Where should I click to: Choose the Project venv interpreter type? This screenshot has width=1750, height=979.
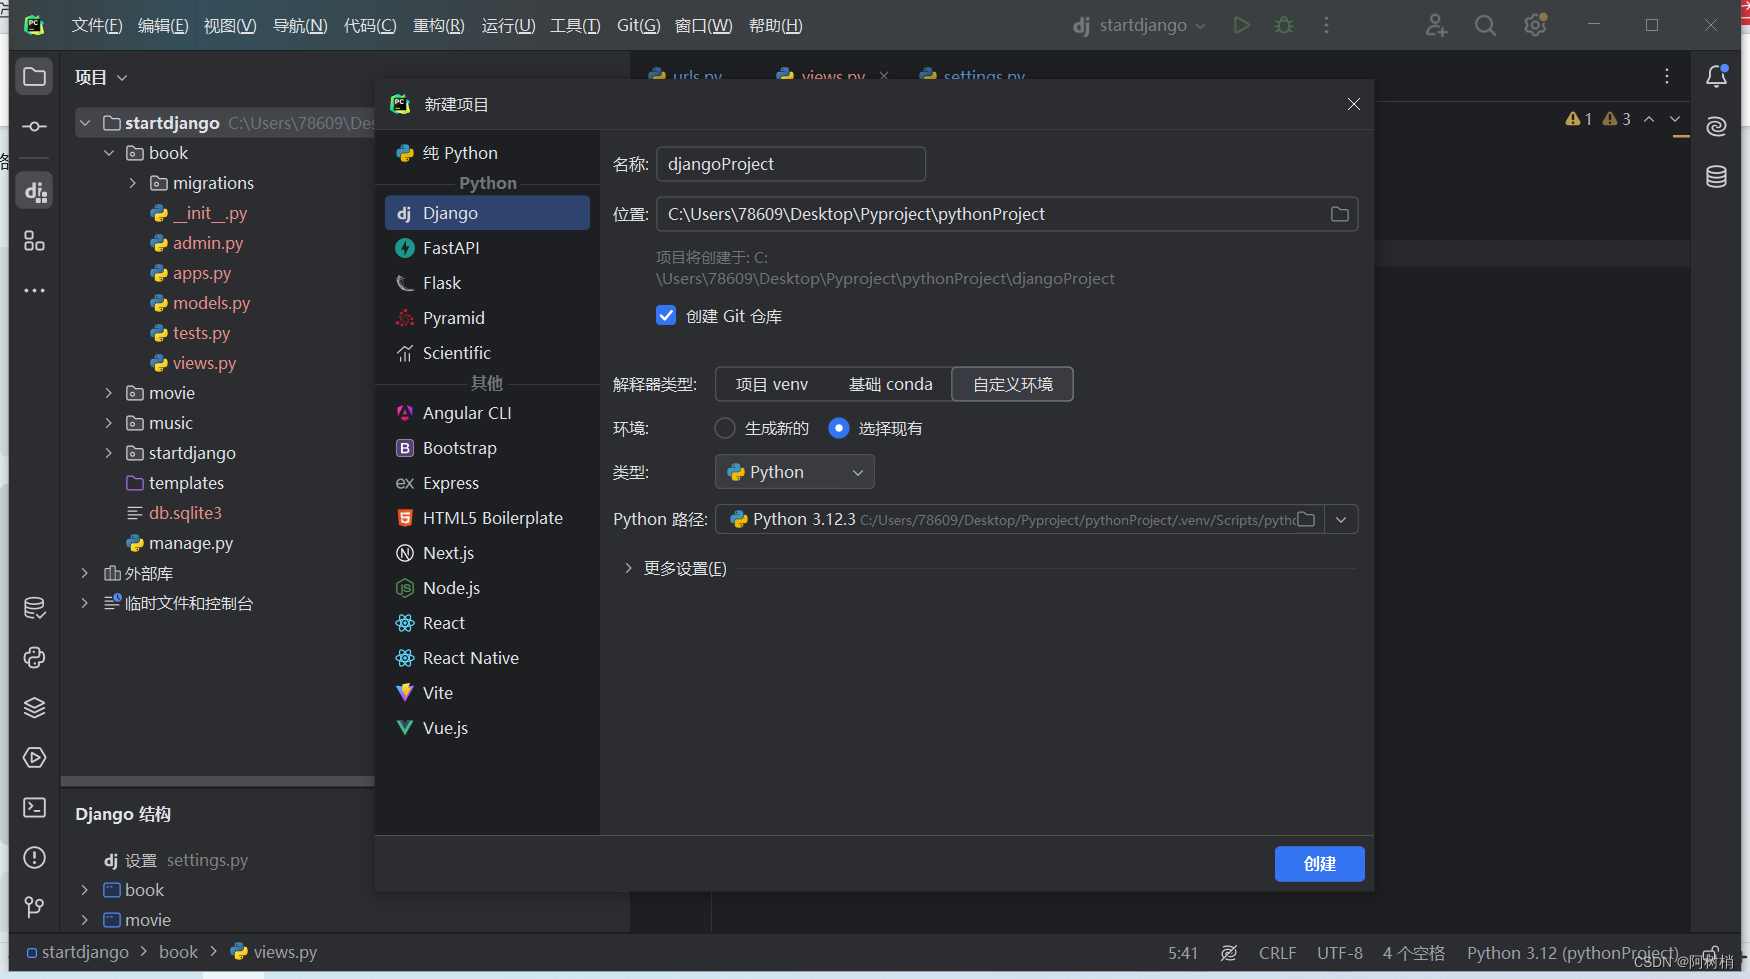pos(772,384)
